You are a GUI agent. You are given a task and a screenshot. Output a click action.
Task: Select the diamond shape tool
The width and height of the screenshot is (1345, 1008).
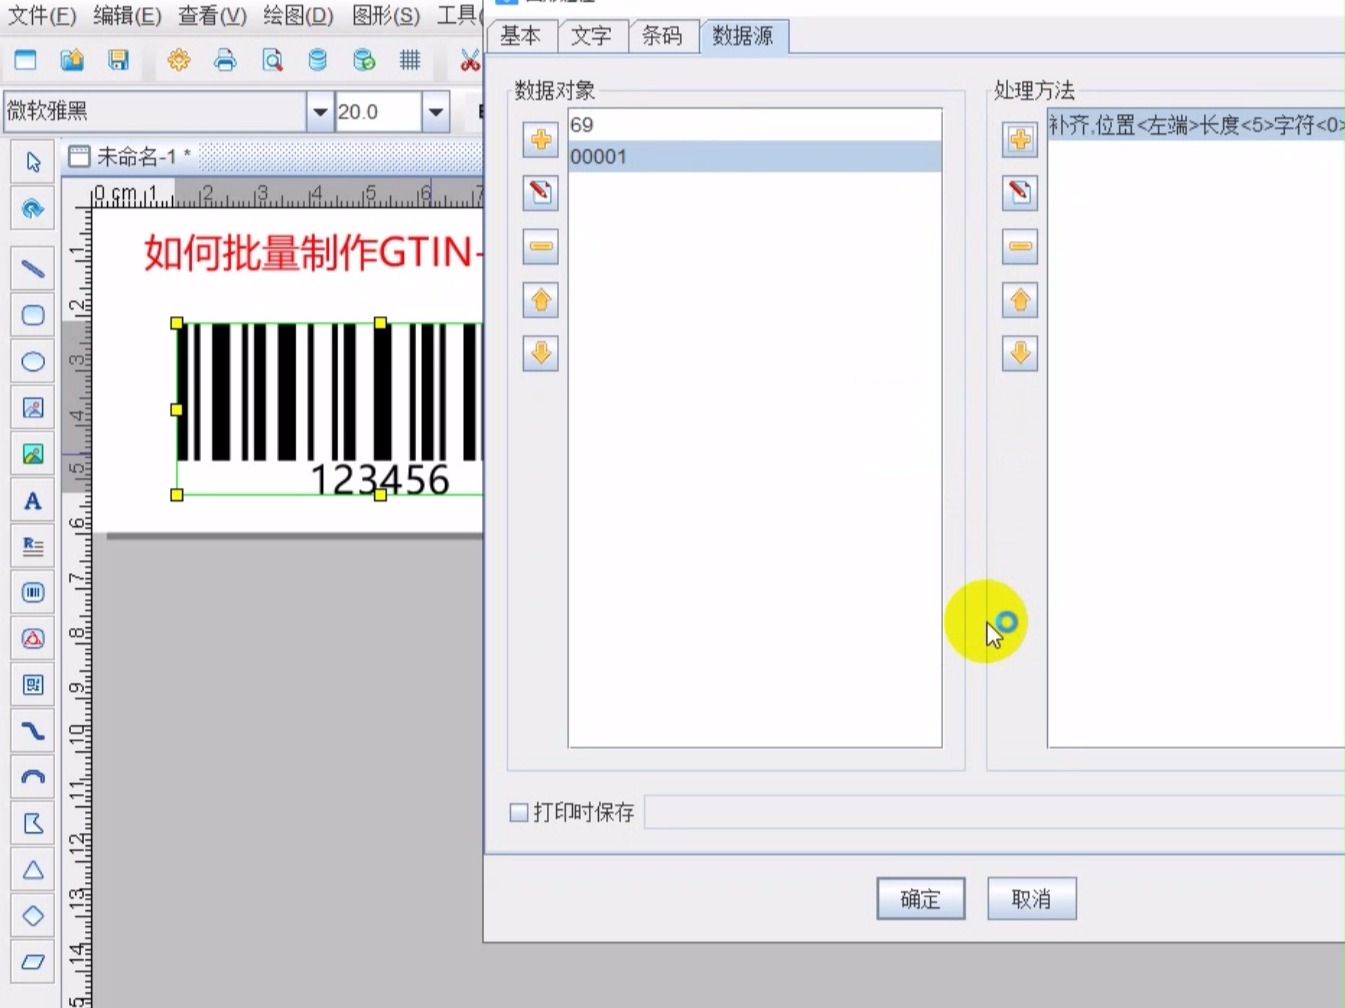pyautogui.click(x=33, y=915)
